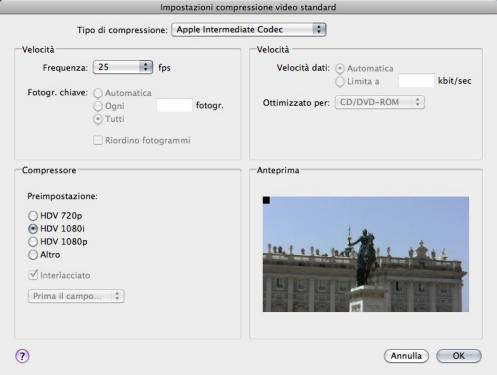Open Frequenza frame rate combo box
The width and height of the screenshot is (497, 375).
pyautogui.click(x=123, y=67)
